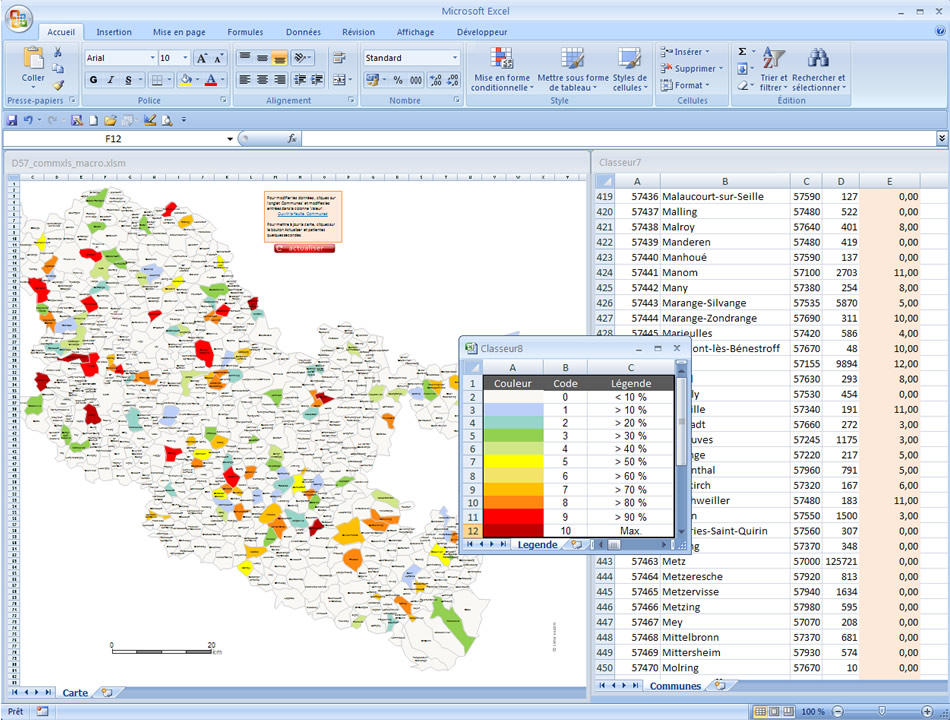Click the insert function fx button
Image resolution: width=950 pixels, height=720 pixels.
tap(292, 139)
